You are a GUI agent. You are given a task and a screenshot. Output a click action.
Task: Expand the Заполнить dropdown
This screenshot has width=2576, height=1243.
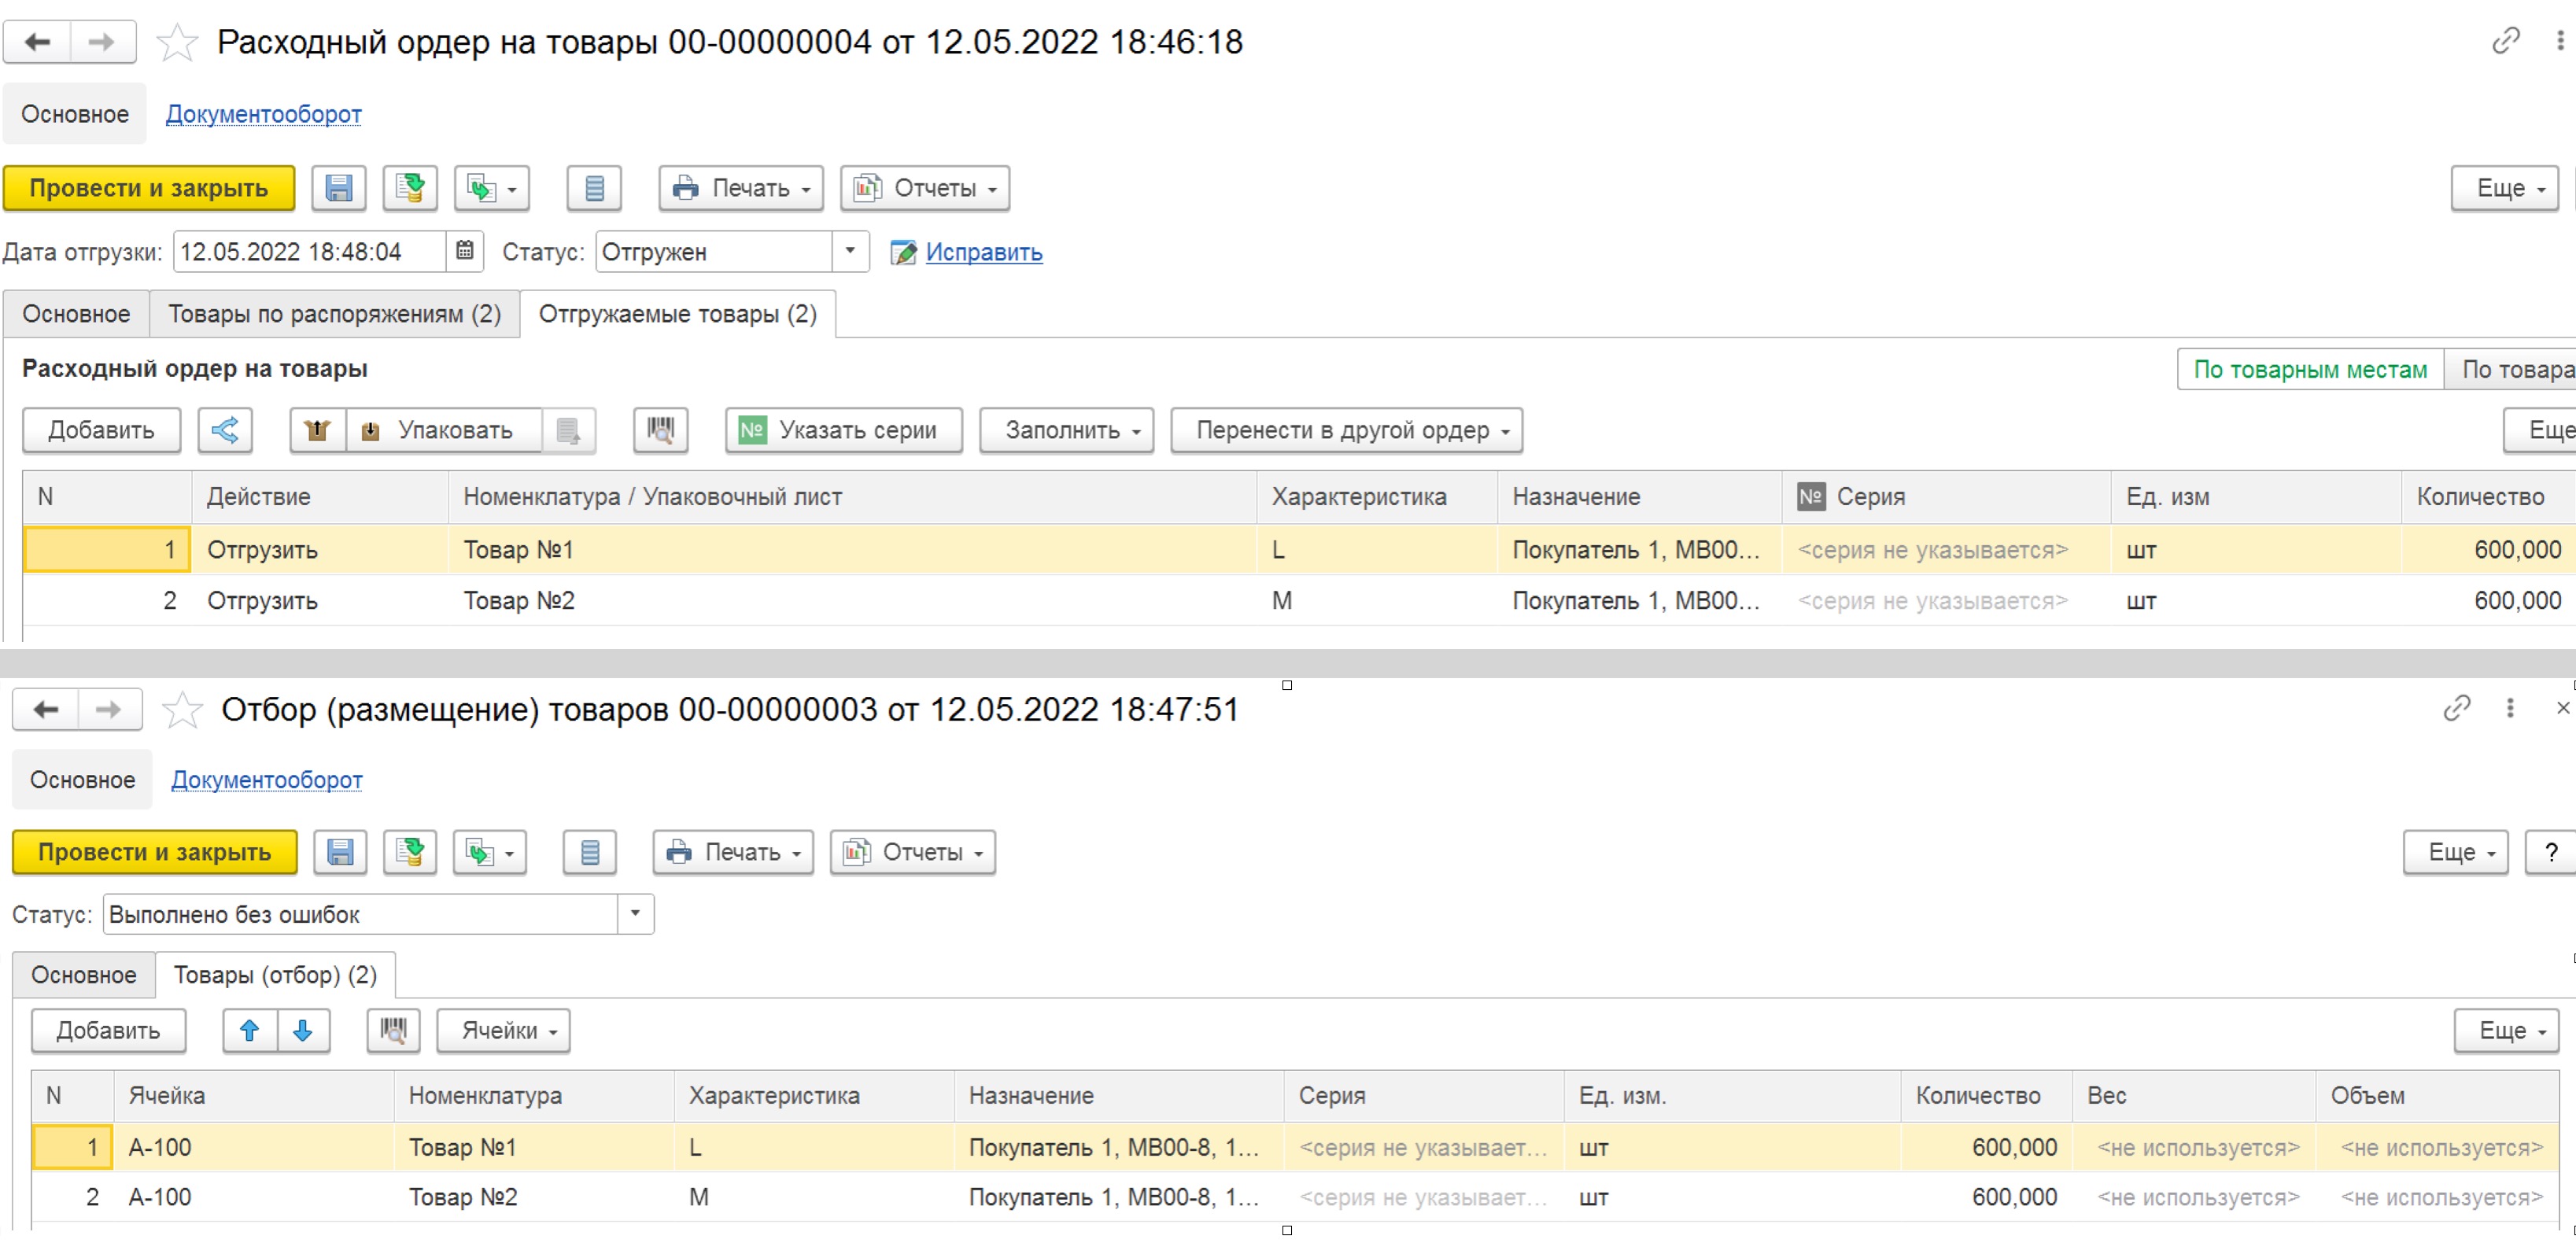[1066, 430]
